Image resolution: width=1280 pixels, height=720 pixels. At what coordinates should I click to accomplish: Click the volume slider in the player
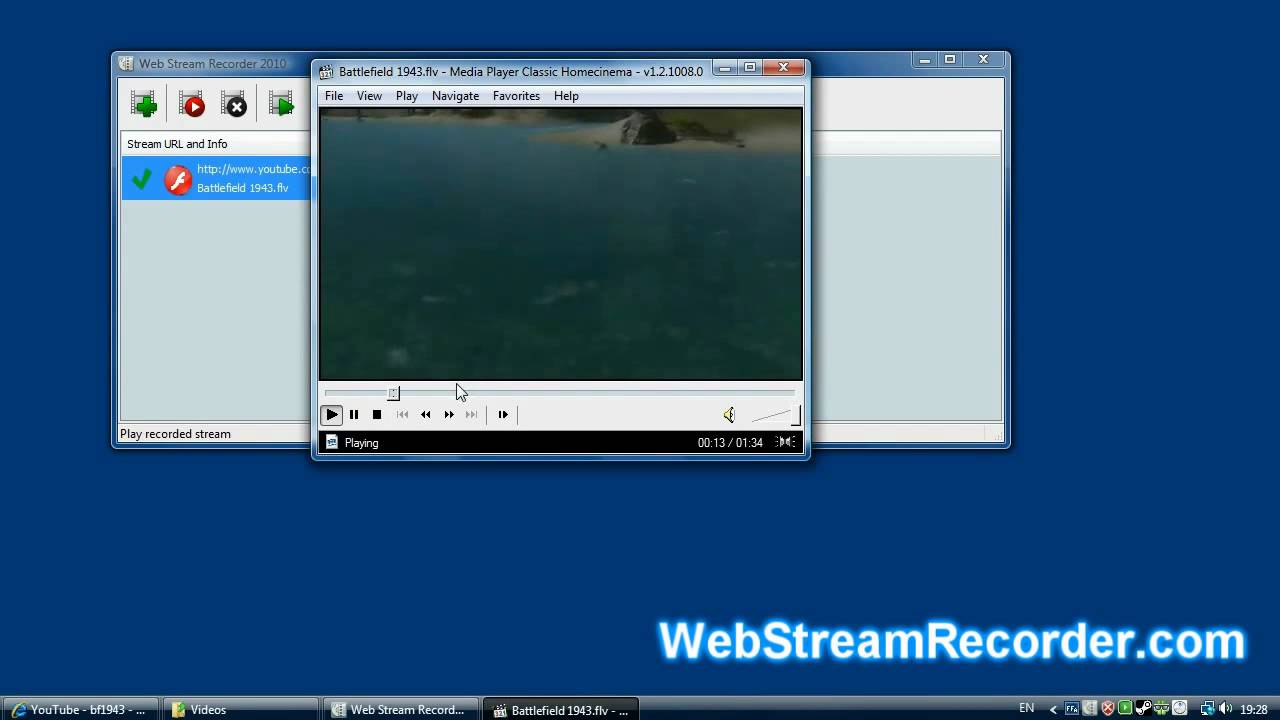(774, 415)
